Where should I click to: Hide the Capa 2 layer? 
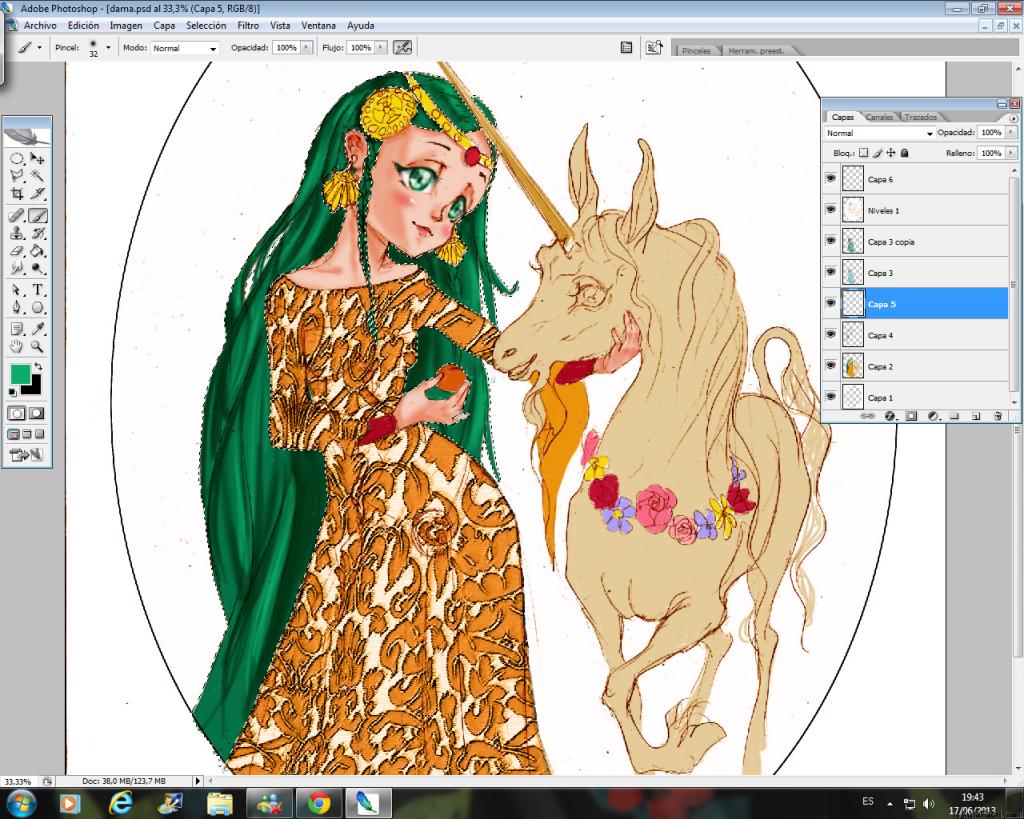(x=831, y=365)
